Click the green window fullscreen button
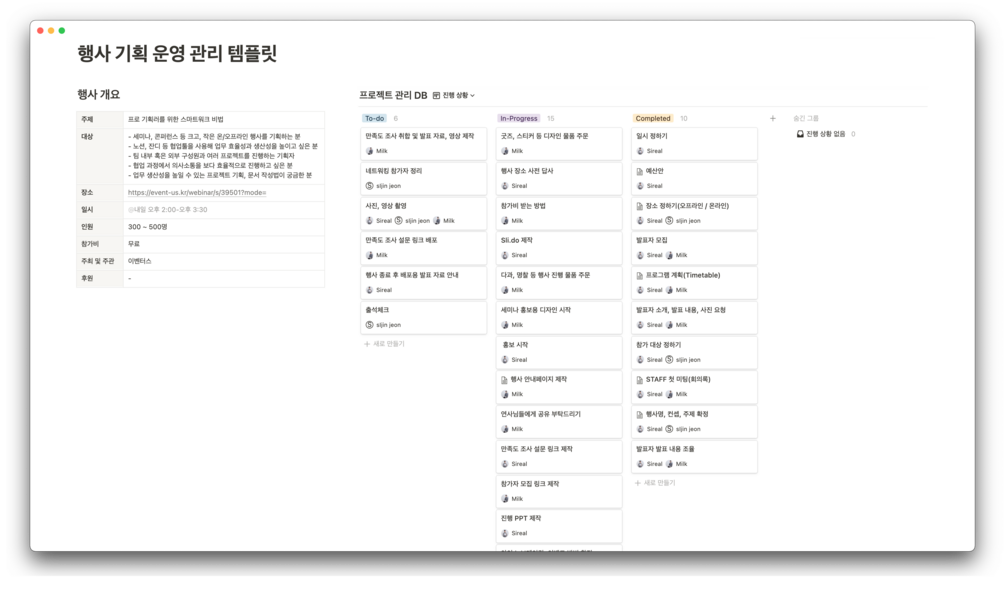 click(x=62, y=31)
